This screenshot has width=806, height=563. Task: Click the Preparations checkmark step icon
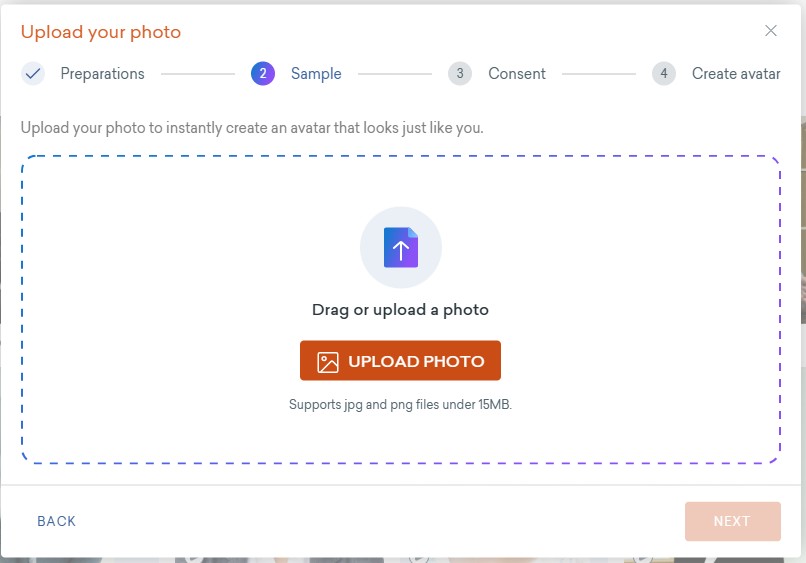pos(33,74)
